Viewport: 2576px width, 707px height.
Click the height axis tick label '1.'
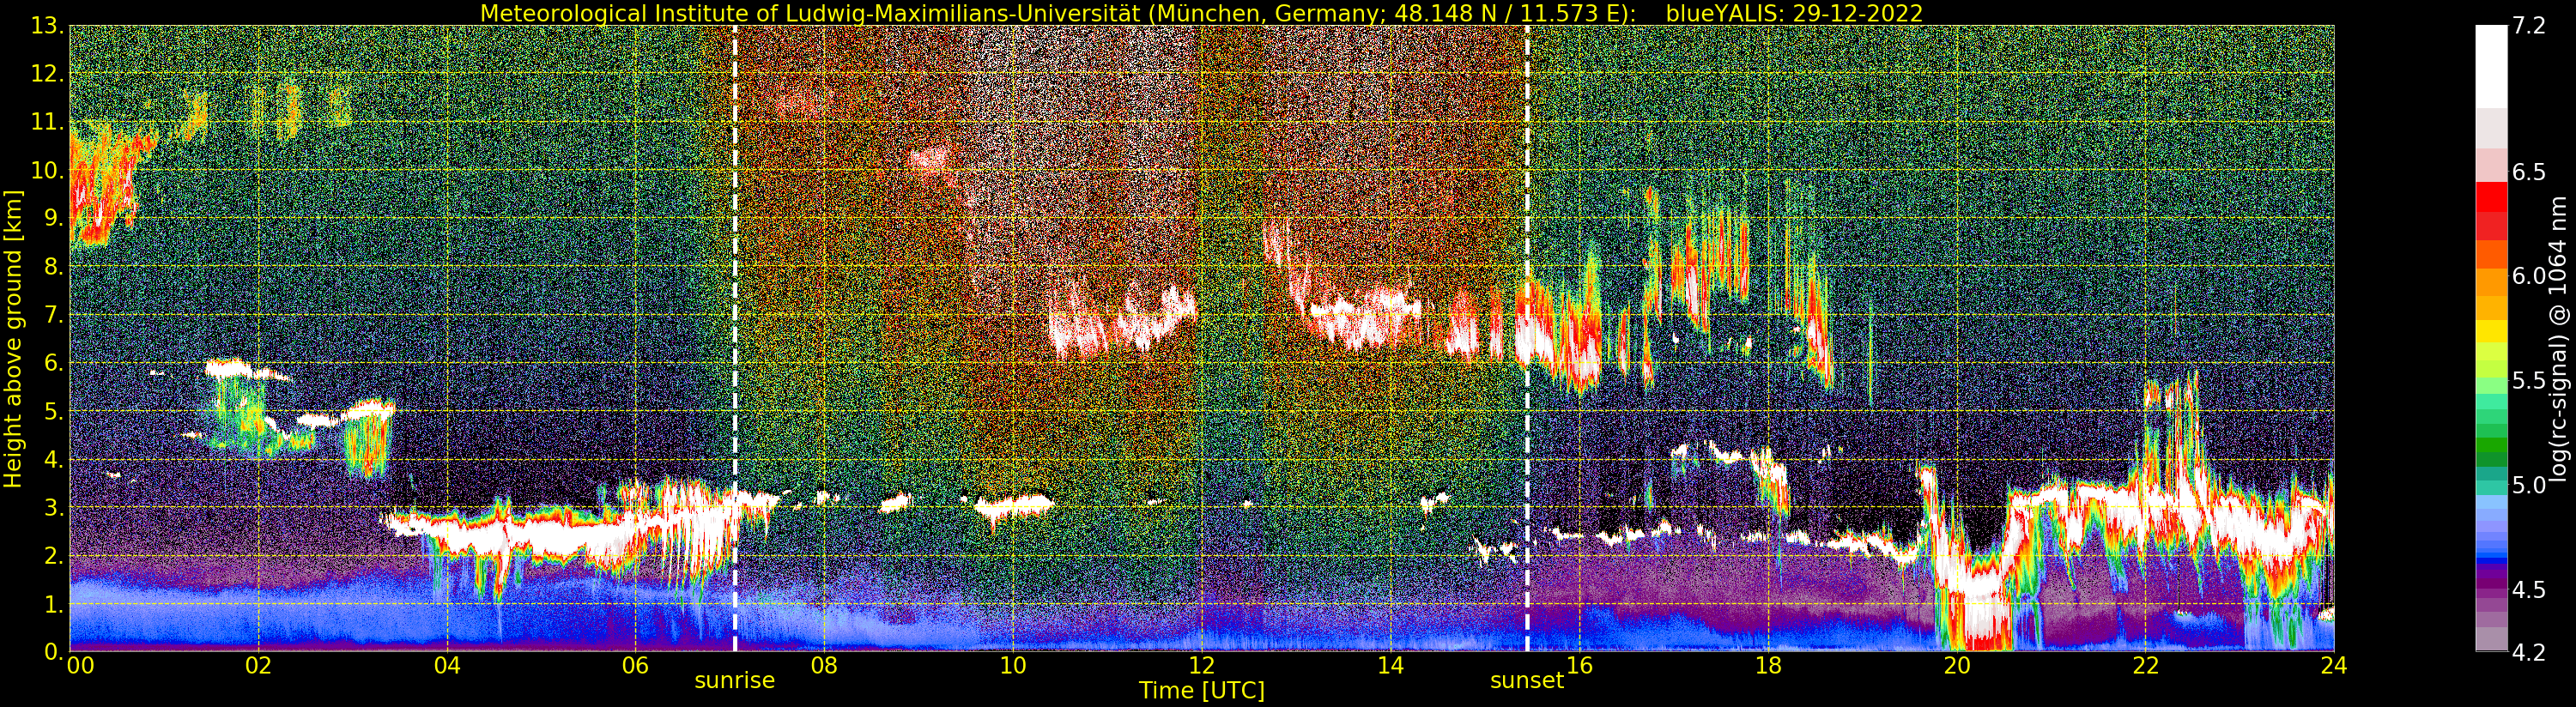tap(53, 604)
